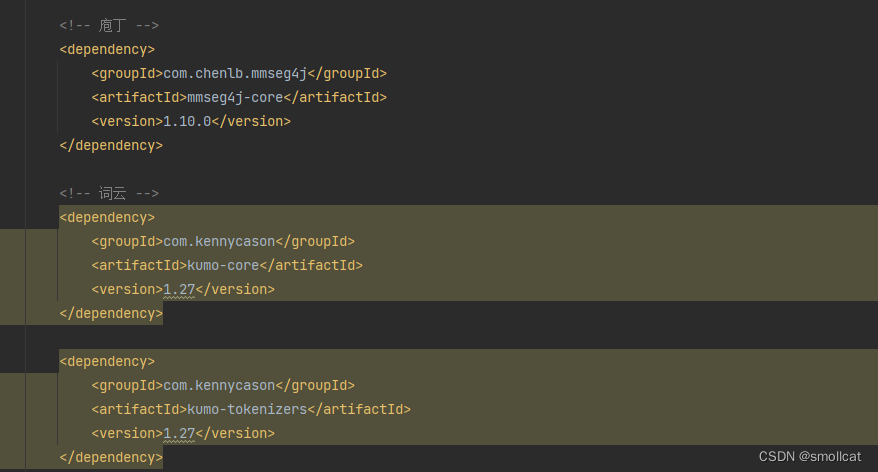Select the artifactId line mmseg4j-core
This screenshot has height=472, width=878.
coord(239,97)
